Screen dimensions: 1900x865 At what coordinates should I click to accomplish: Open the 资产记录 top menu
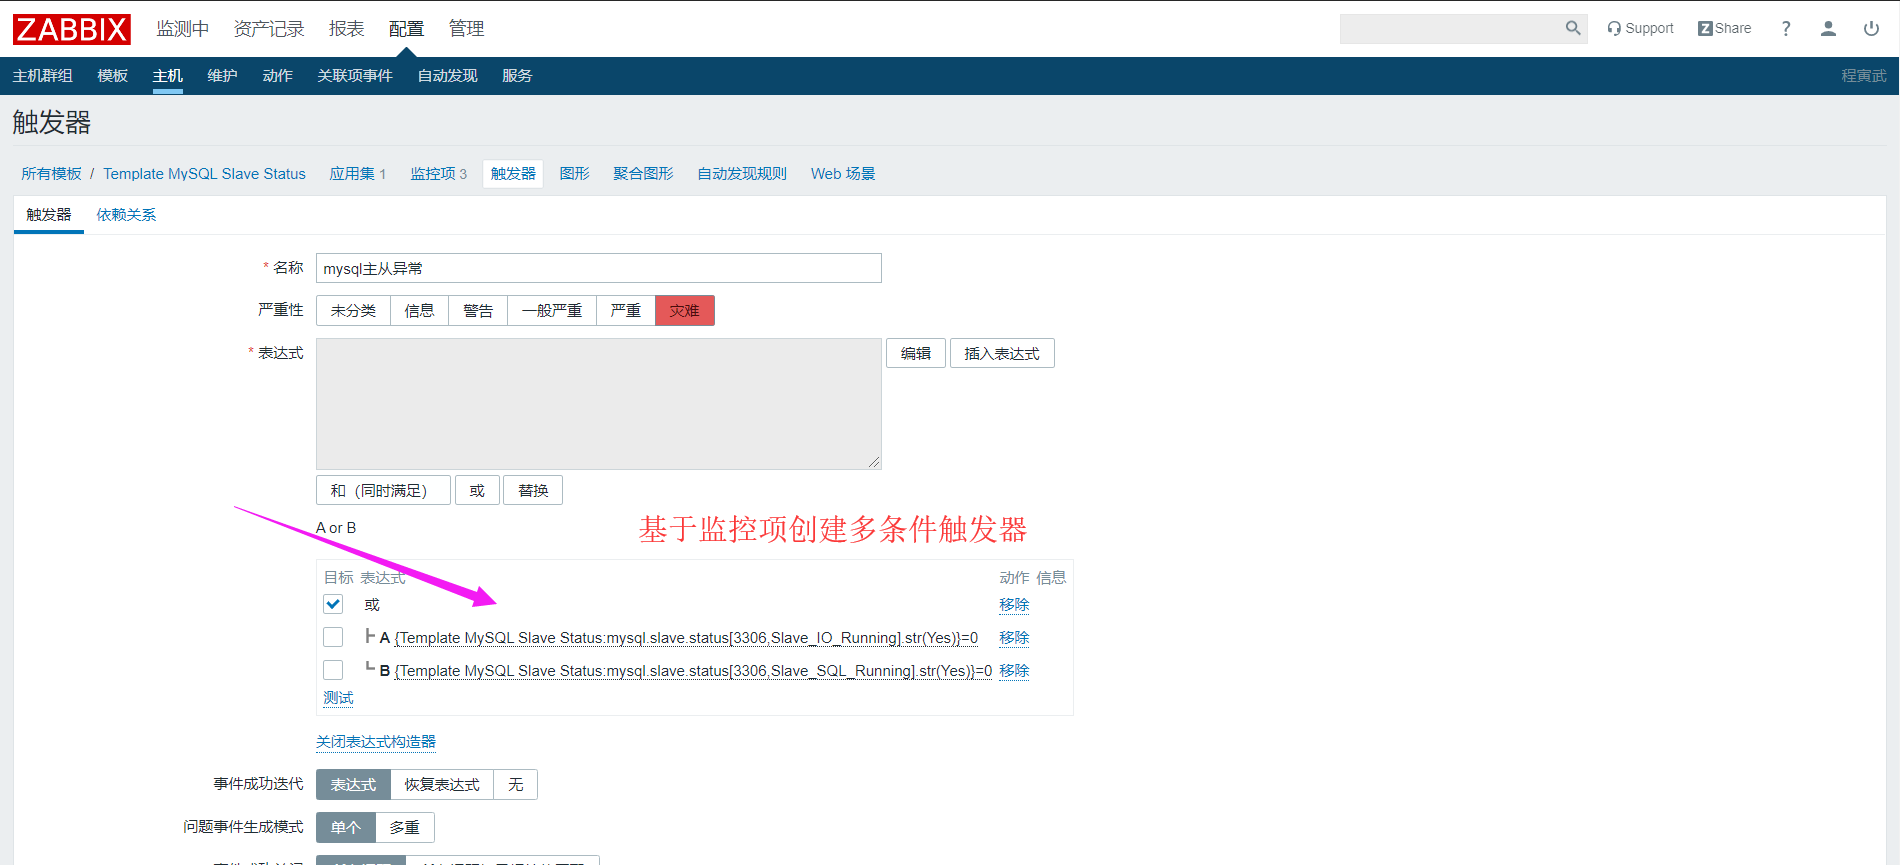click(x=269, y=29)
